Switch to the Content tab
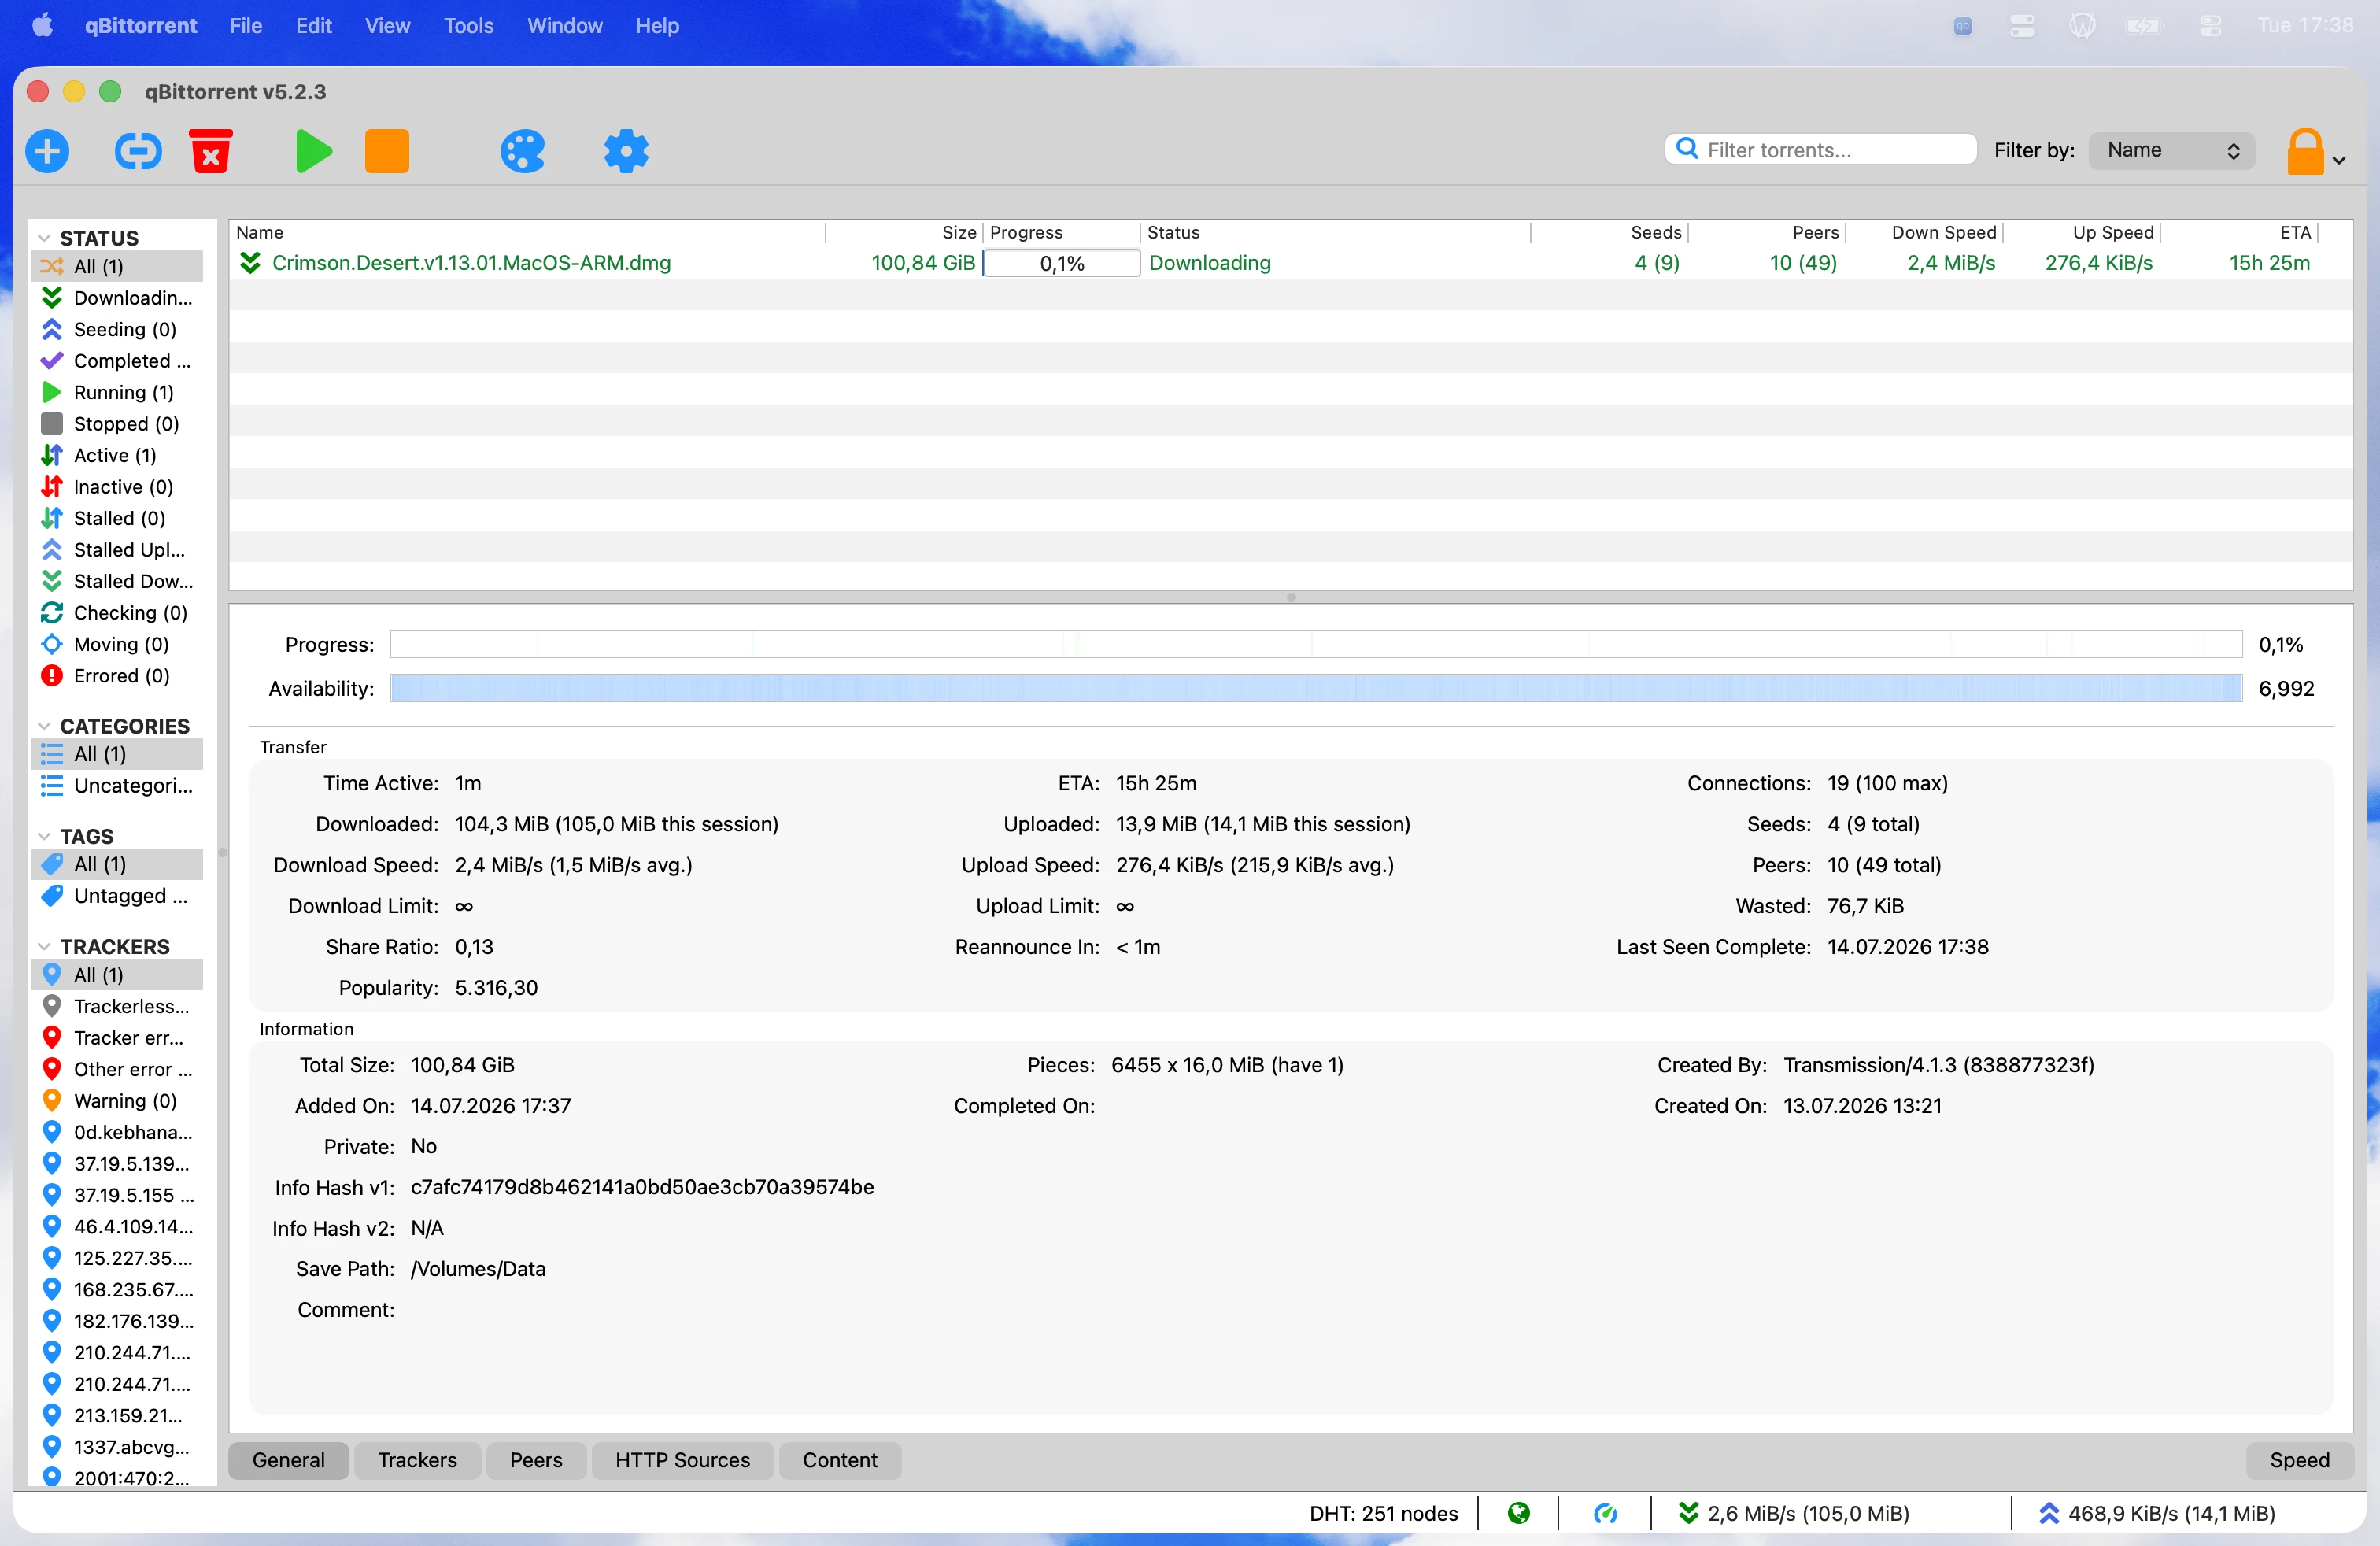Image resolution: width=2380 pixels, height=1546 pixels. [840, 1460]
